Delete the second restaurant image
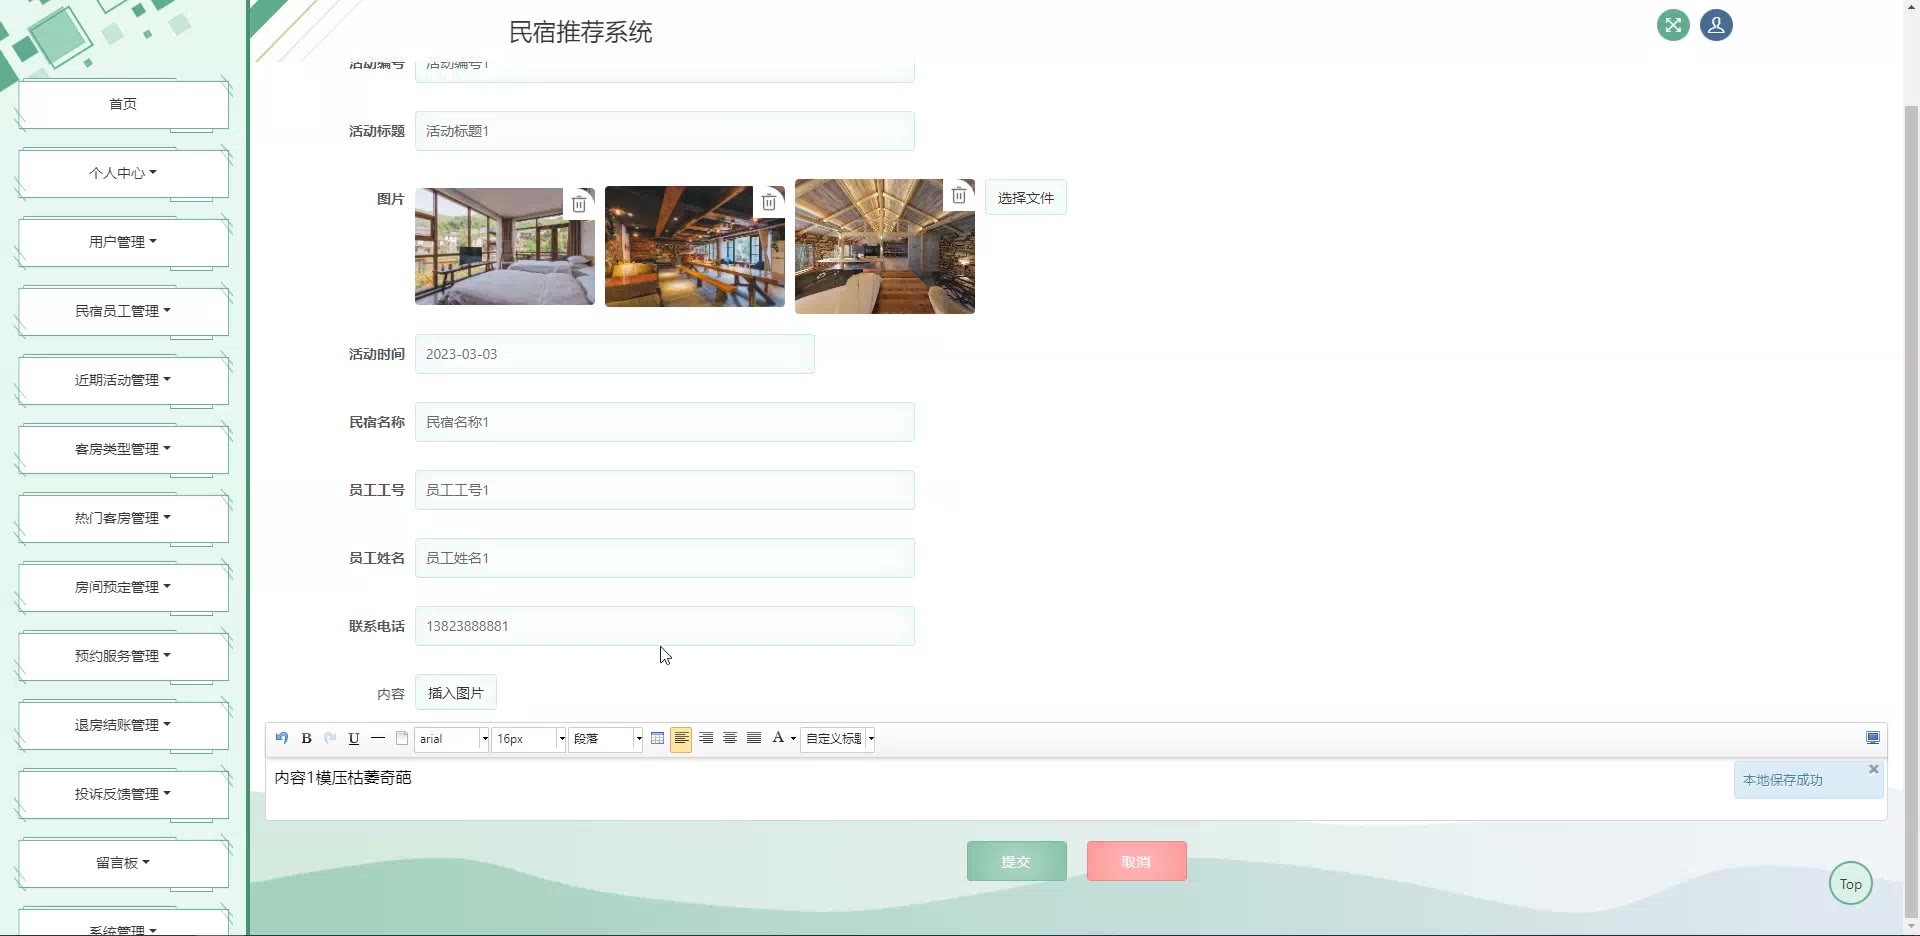Screen dimensions: 1920x936 (769, 202)
